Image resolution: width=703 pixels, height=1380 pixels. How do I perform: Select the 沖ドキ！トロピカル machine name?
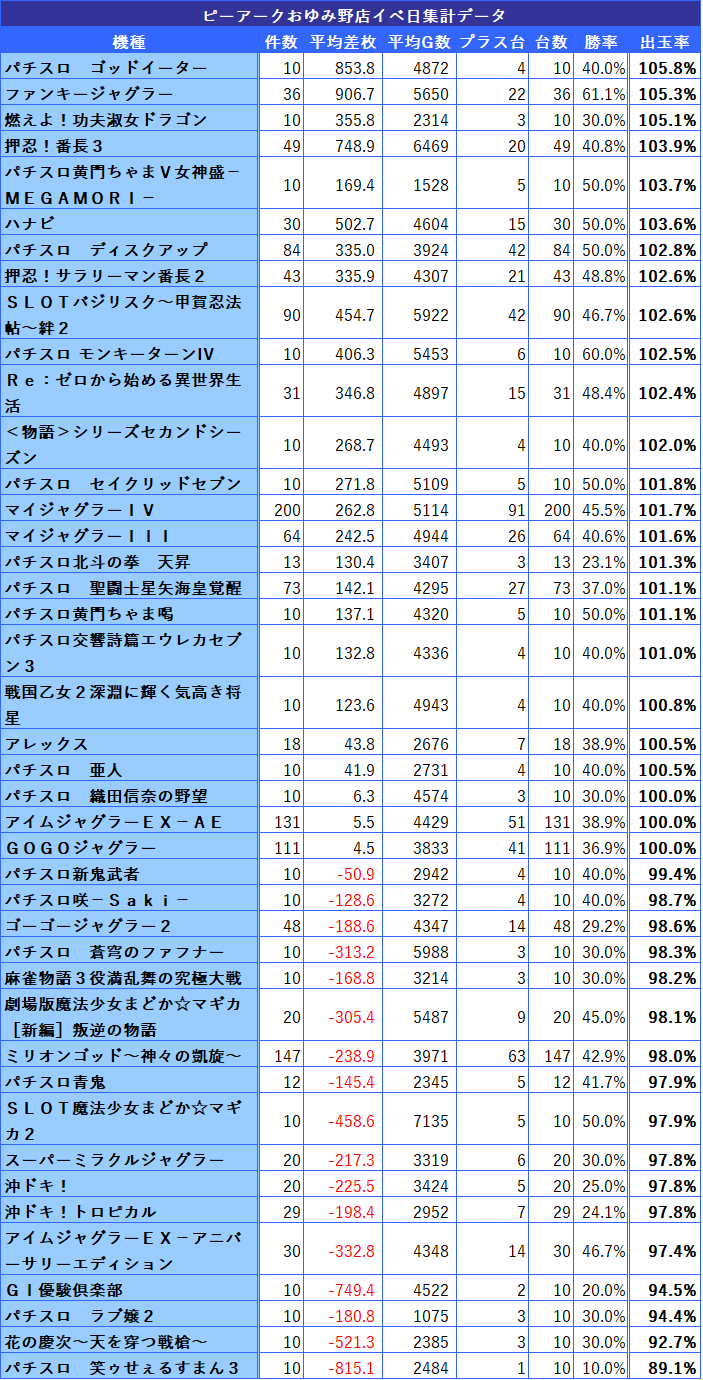coord(80,1212)
